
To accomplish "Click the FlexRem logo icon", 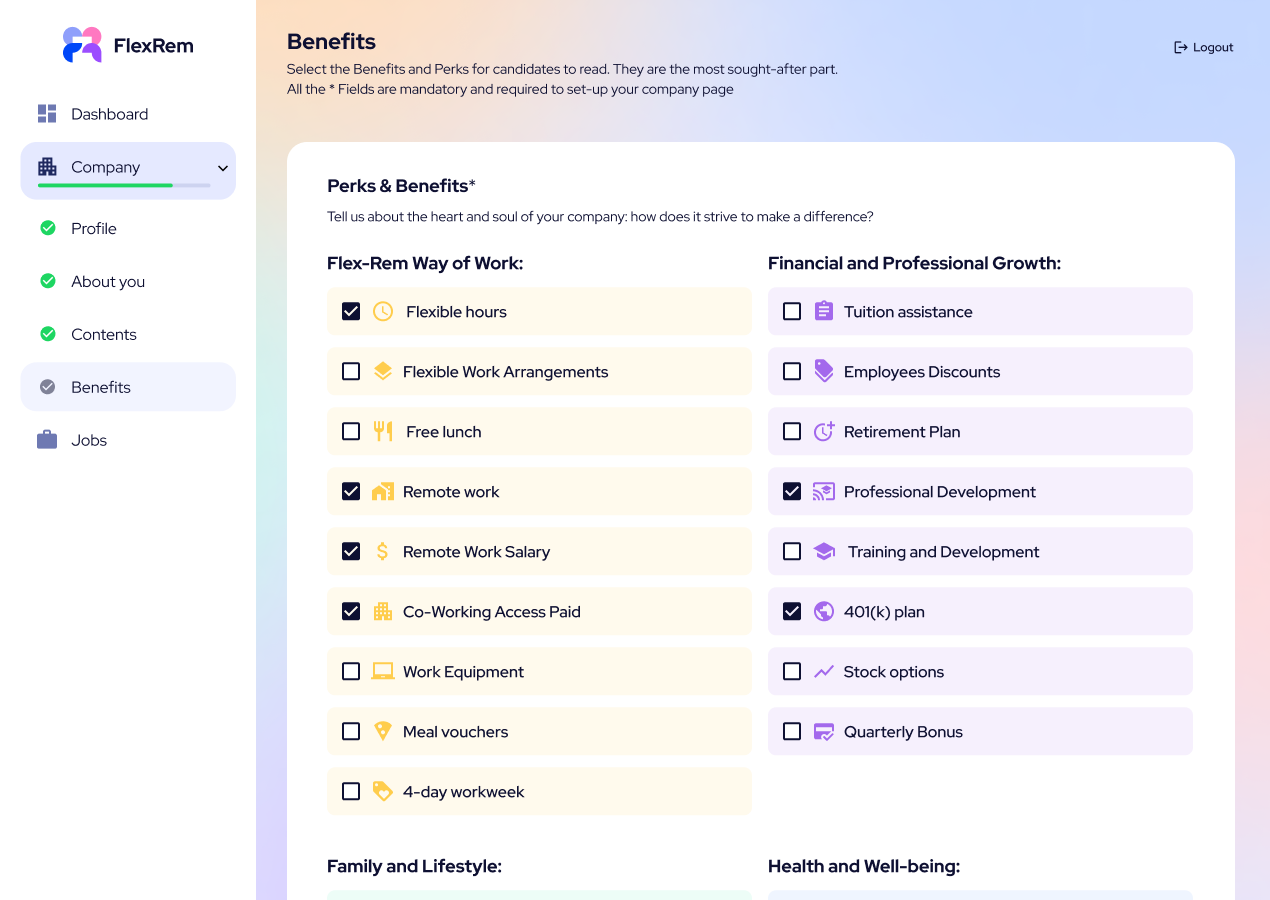I will (x=82, y=45).
